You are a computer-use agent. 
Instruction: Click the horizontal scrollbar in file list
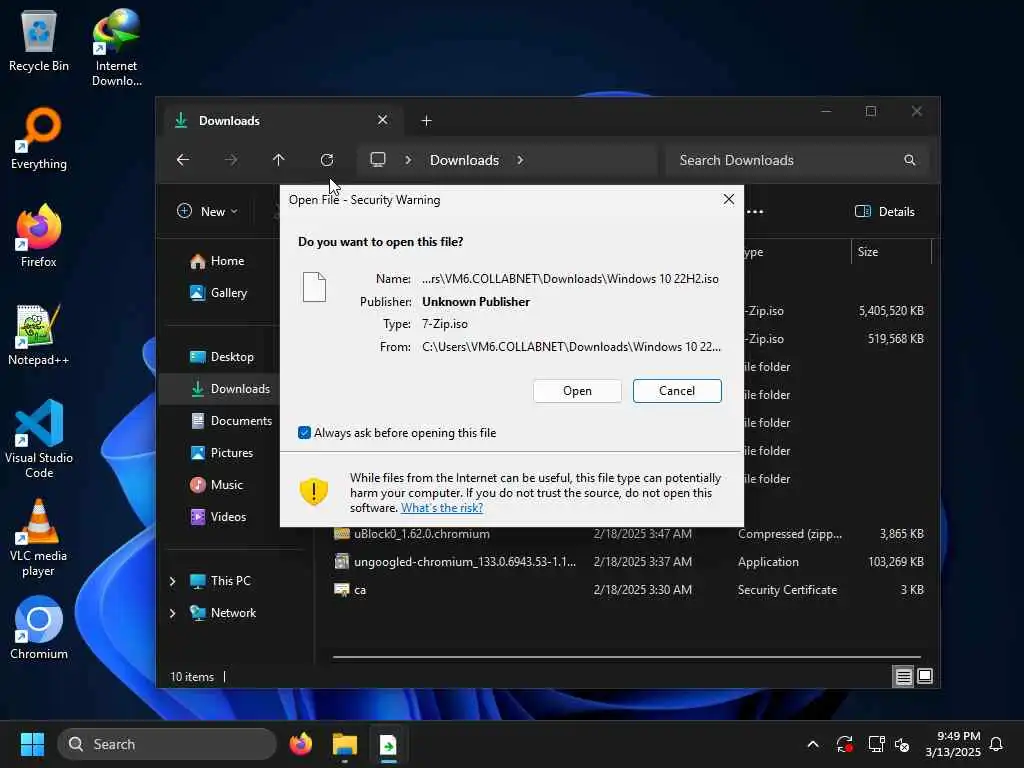coord(627,656)
